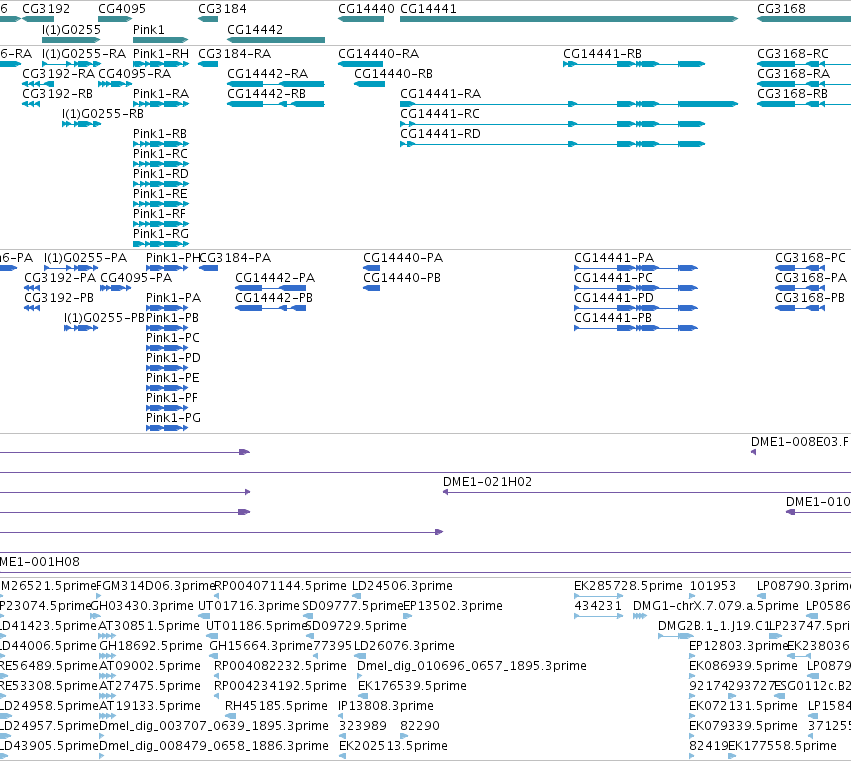Viewport: 851px width, 761px height.
Task: Select the EP13502.3prime EST label
Action: (x=453, y=606)
